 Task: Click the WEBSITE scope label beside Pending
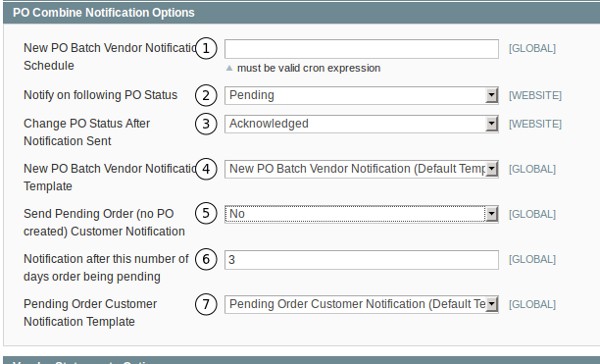[535, 95]
